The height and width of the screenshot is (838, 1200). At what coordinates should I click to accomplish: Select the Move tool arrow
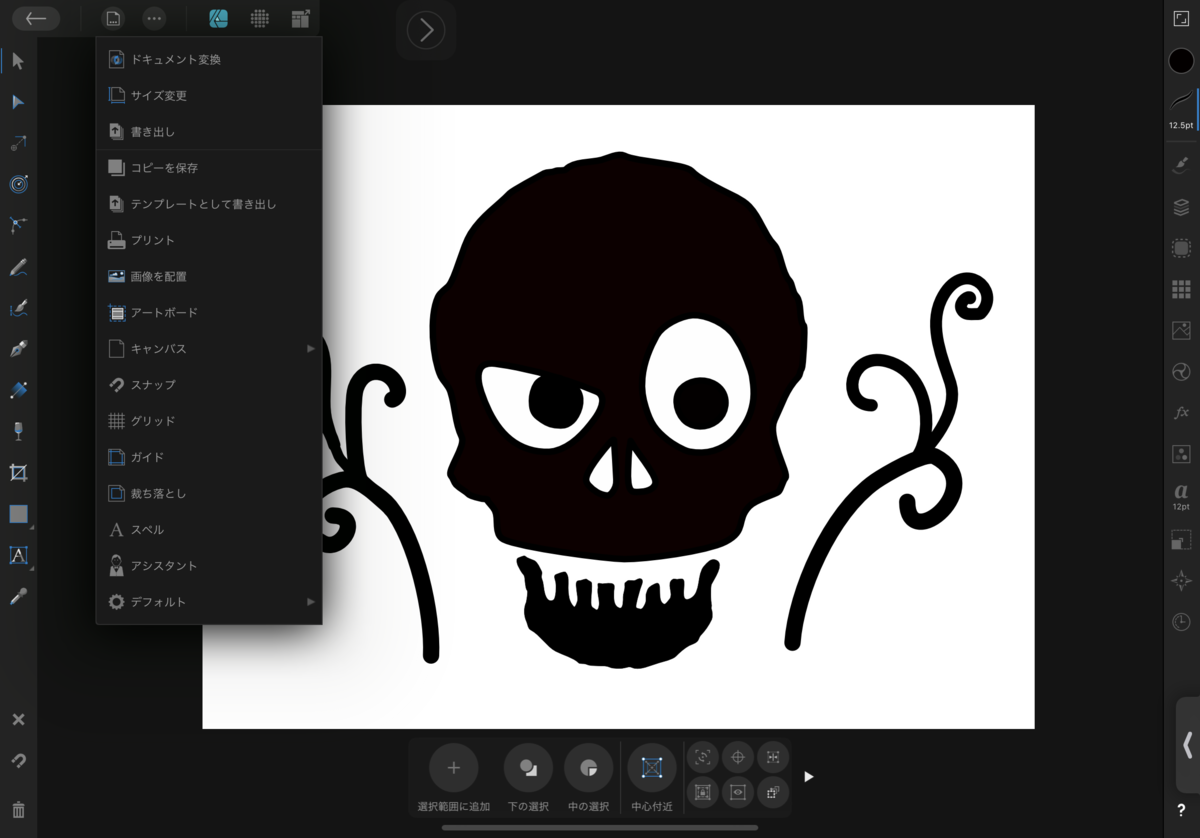18,61
